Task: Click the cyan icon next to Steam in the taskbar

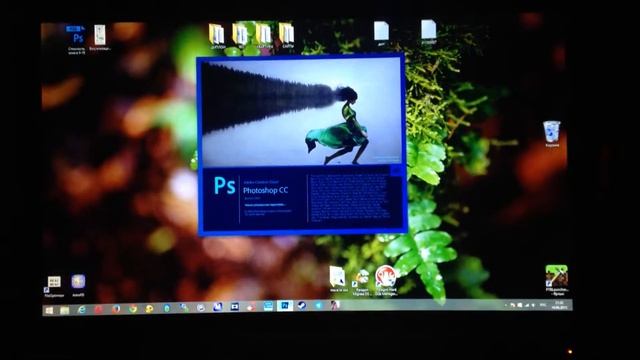Action: [318, 305]
